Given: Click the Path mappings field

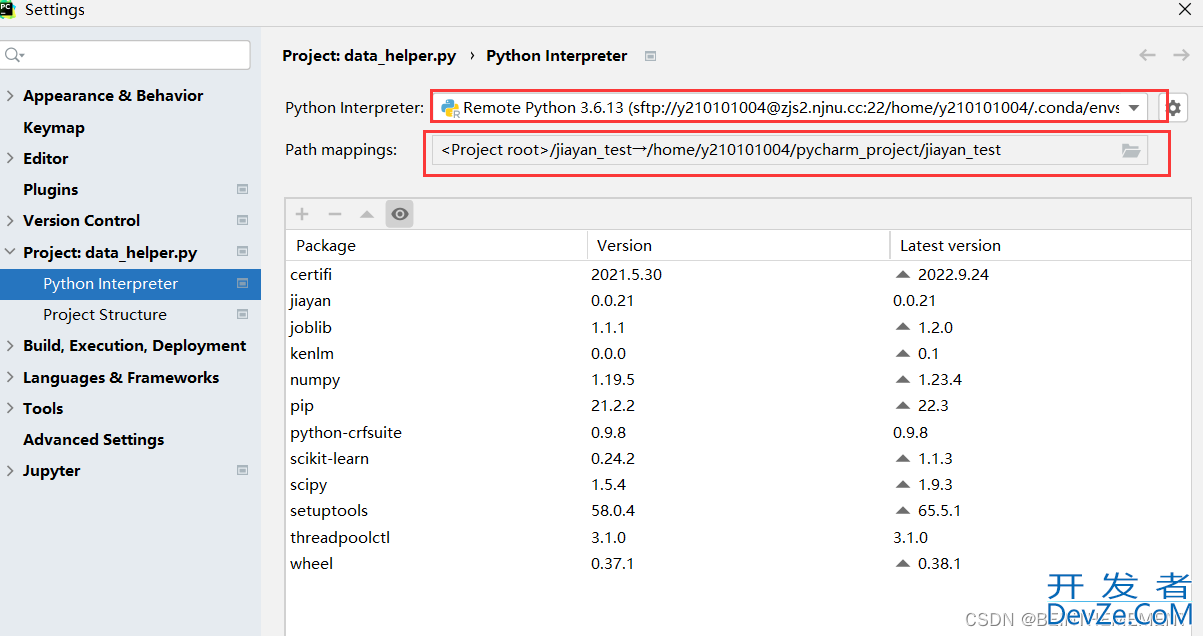Looking at the screenshot, I should 789,151.
